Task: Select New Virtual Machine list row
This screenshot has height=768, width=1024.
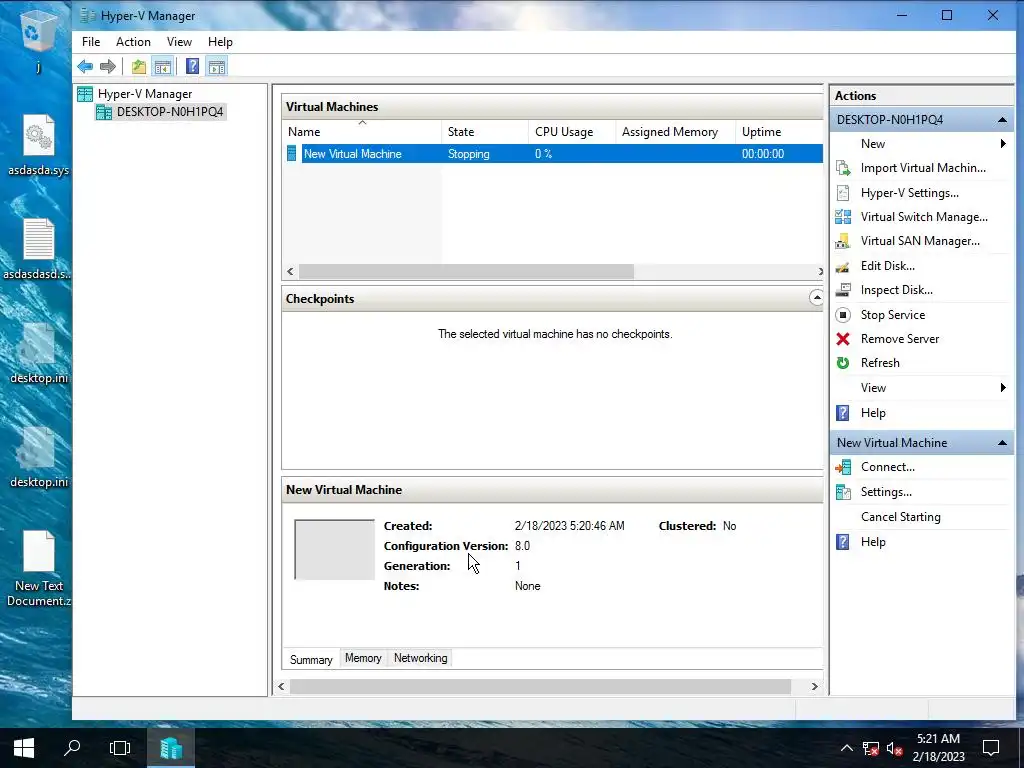Action: point(553,154)
